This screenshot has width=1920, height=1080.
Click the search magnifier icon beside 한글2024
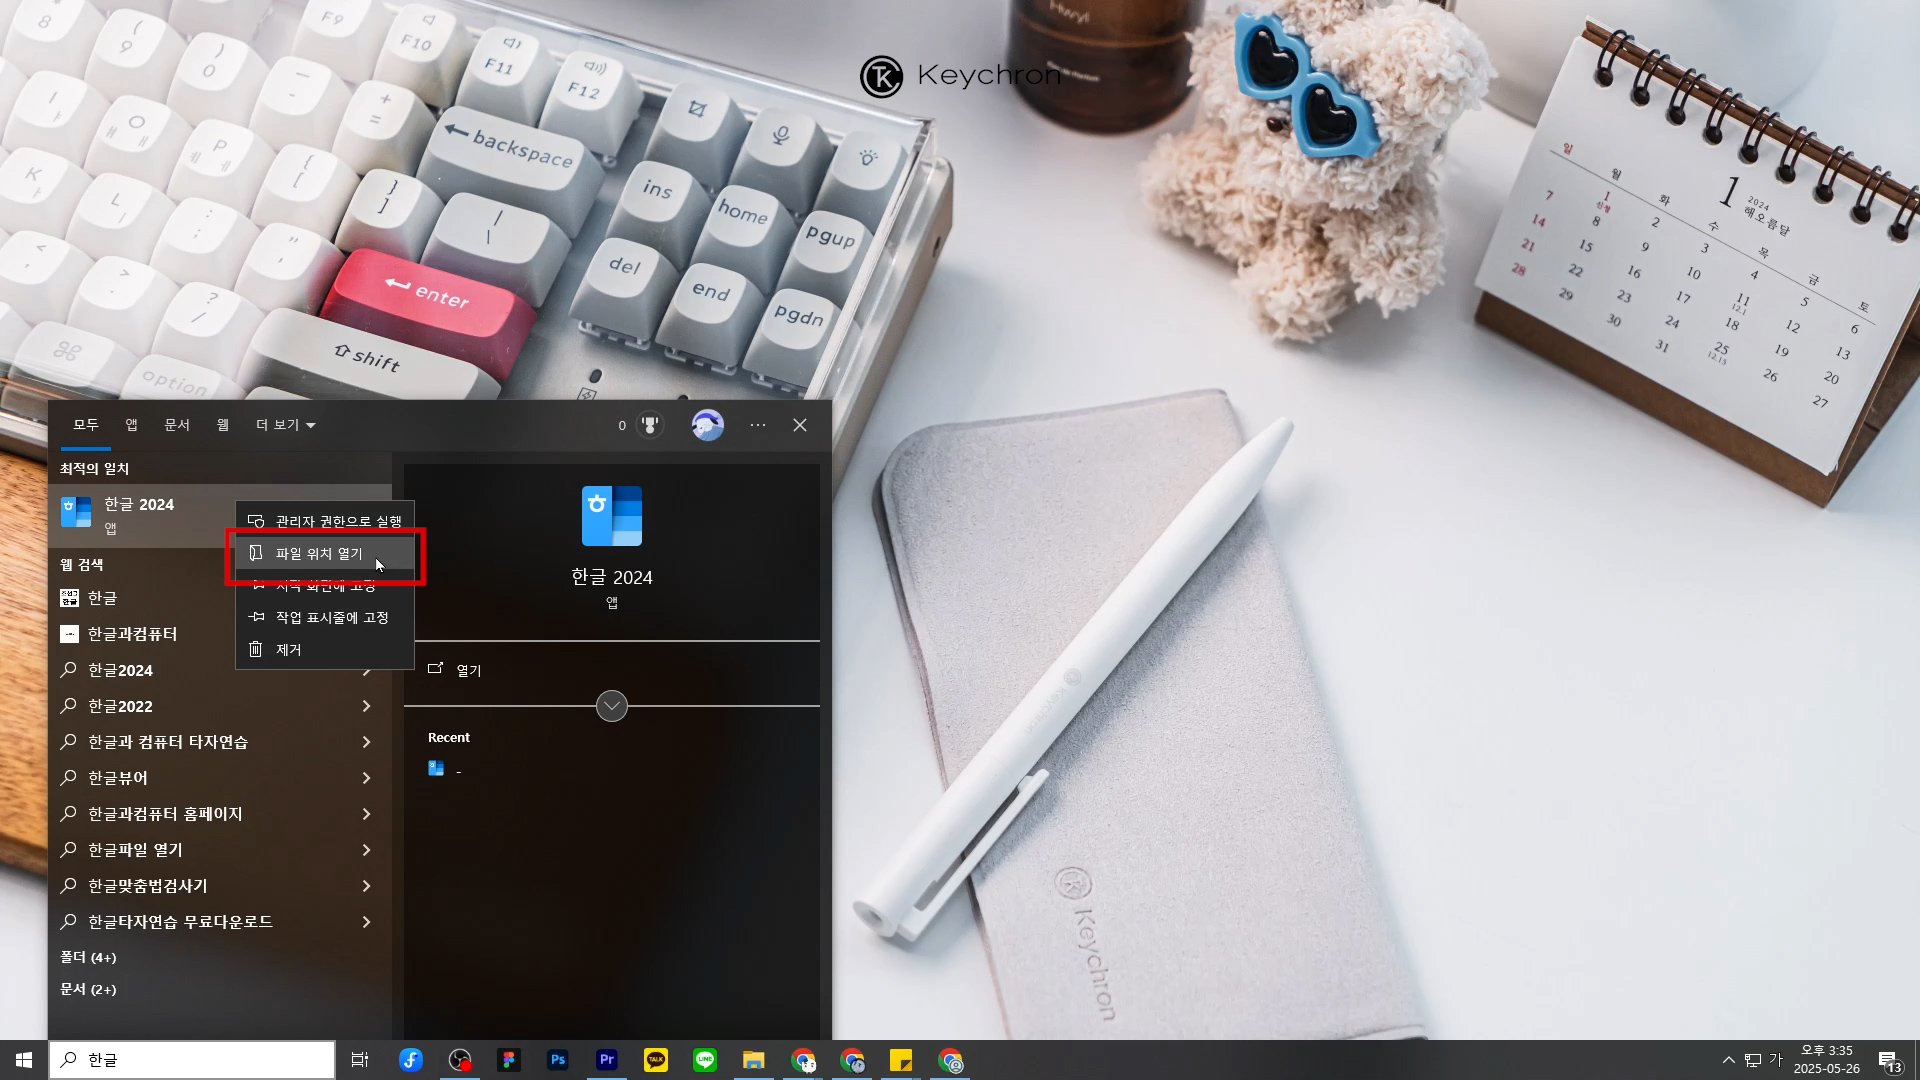point(69,669)
